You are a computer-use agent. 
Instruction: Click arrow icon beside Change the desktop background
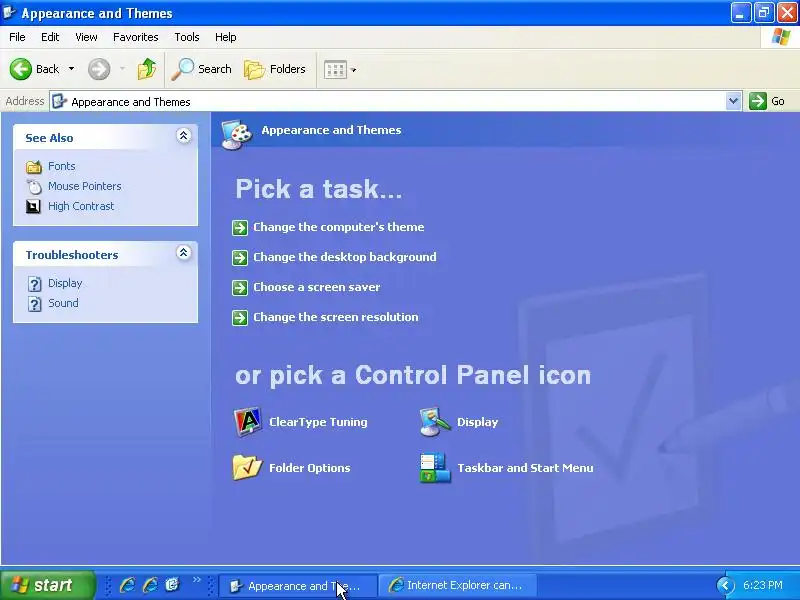240,258
